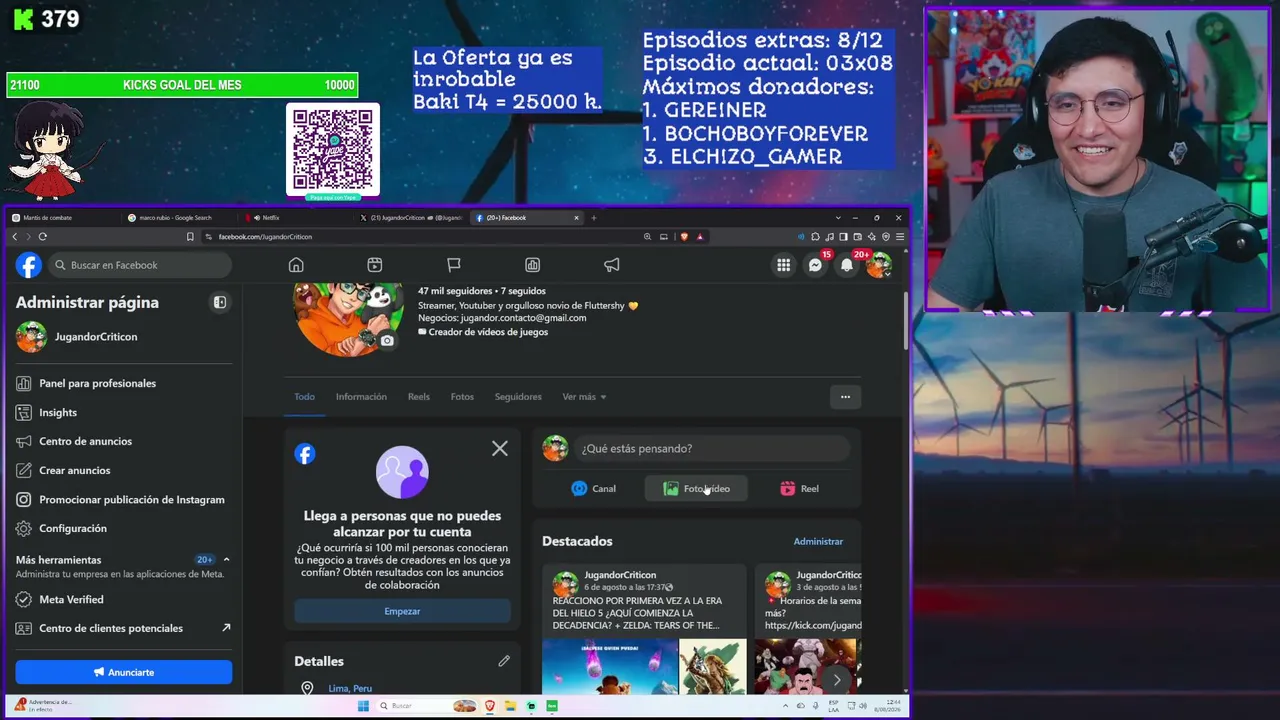Switch to the Mantis de combate tab
Image resolution: width=1280 pixels, height=720 pixels.
(62, 218)
